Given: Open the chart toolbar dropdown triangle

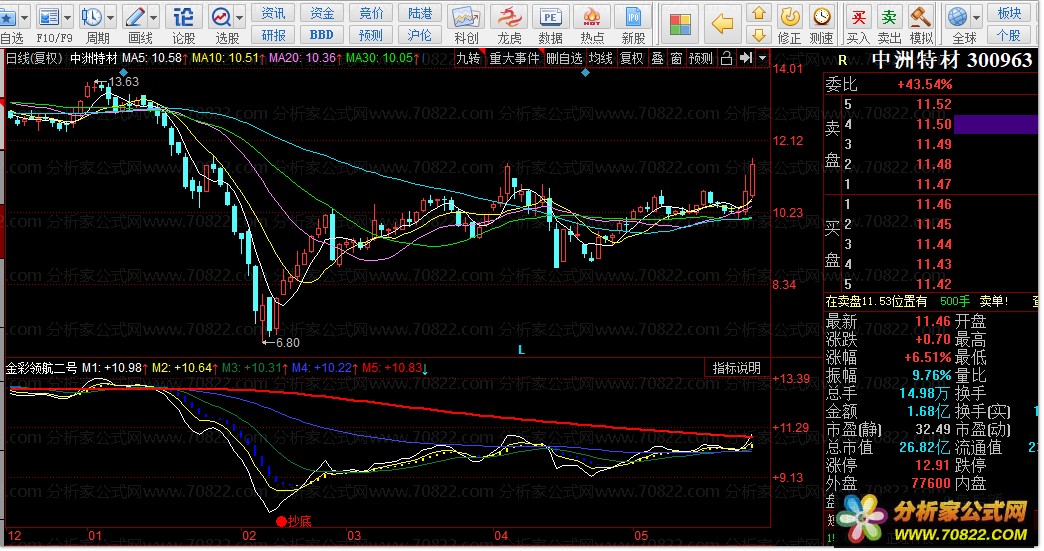Looking at the screenshot, I should (762, 59).
